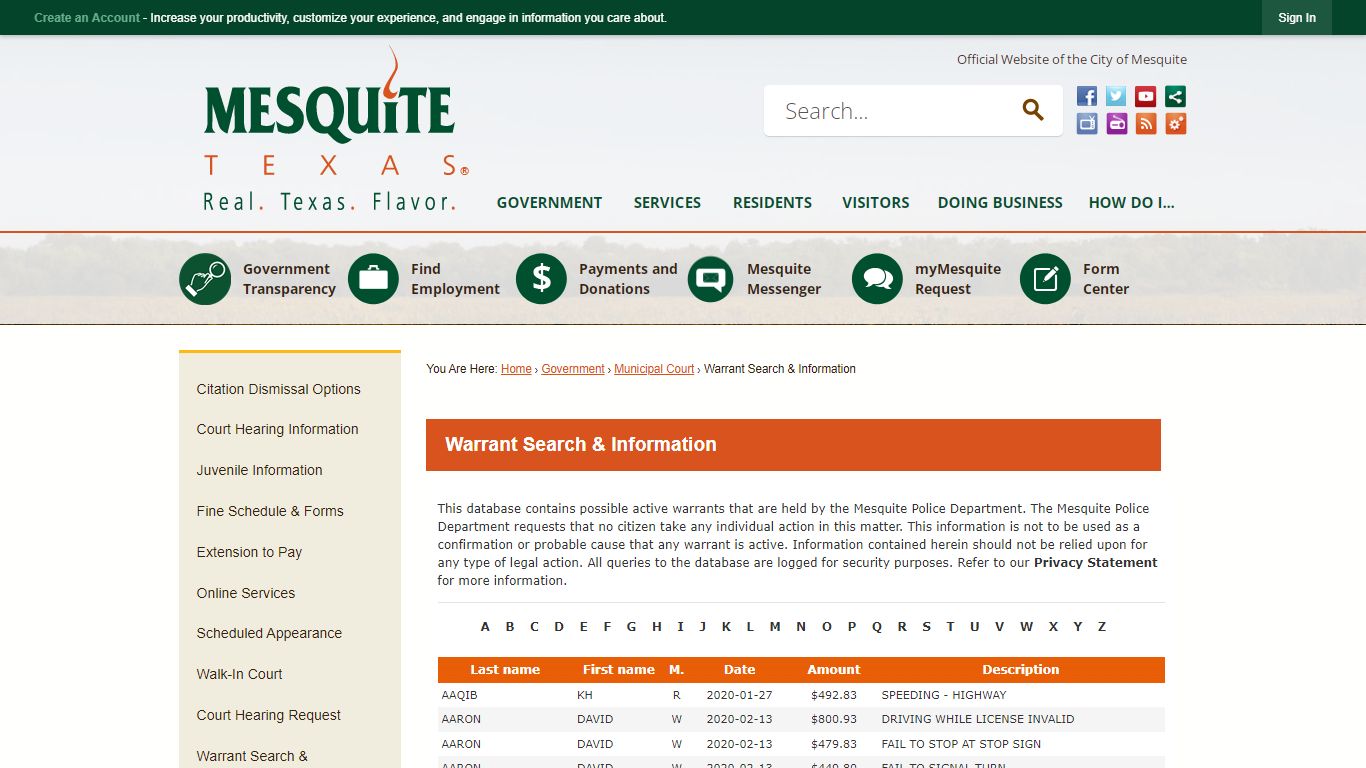Click the Description column header
1366x768 pixels.
tap(1020, 670)
